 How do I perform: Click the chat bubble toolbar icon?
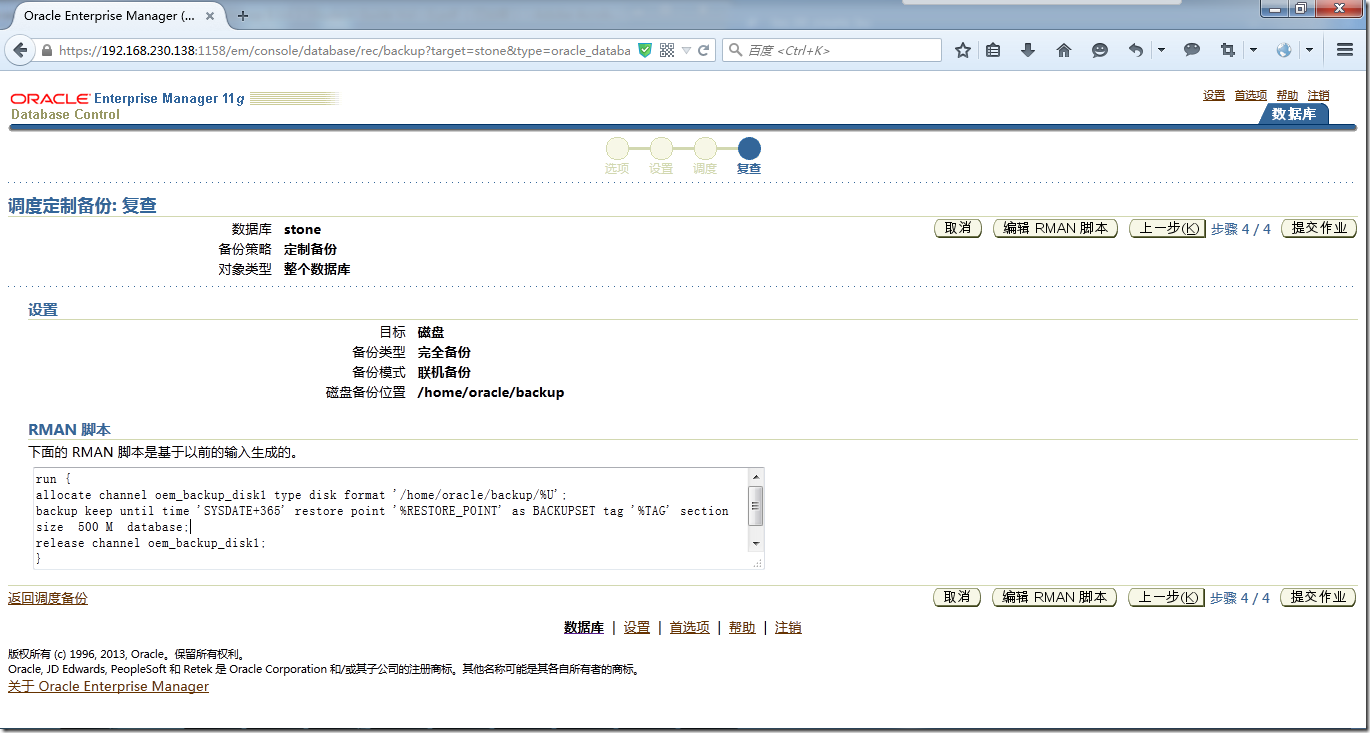[1192, 50]
